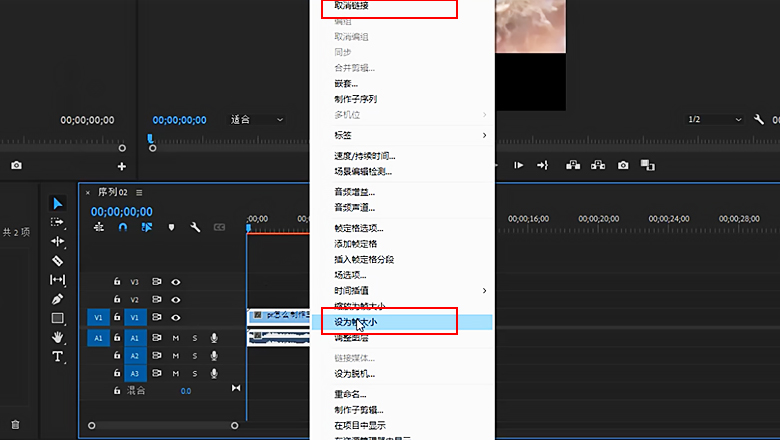Toggle the lock on track V3
Viewport: 780px width, 440px height.
[x=117, y=281]
